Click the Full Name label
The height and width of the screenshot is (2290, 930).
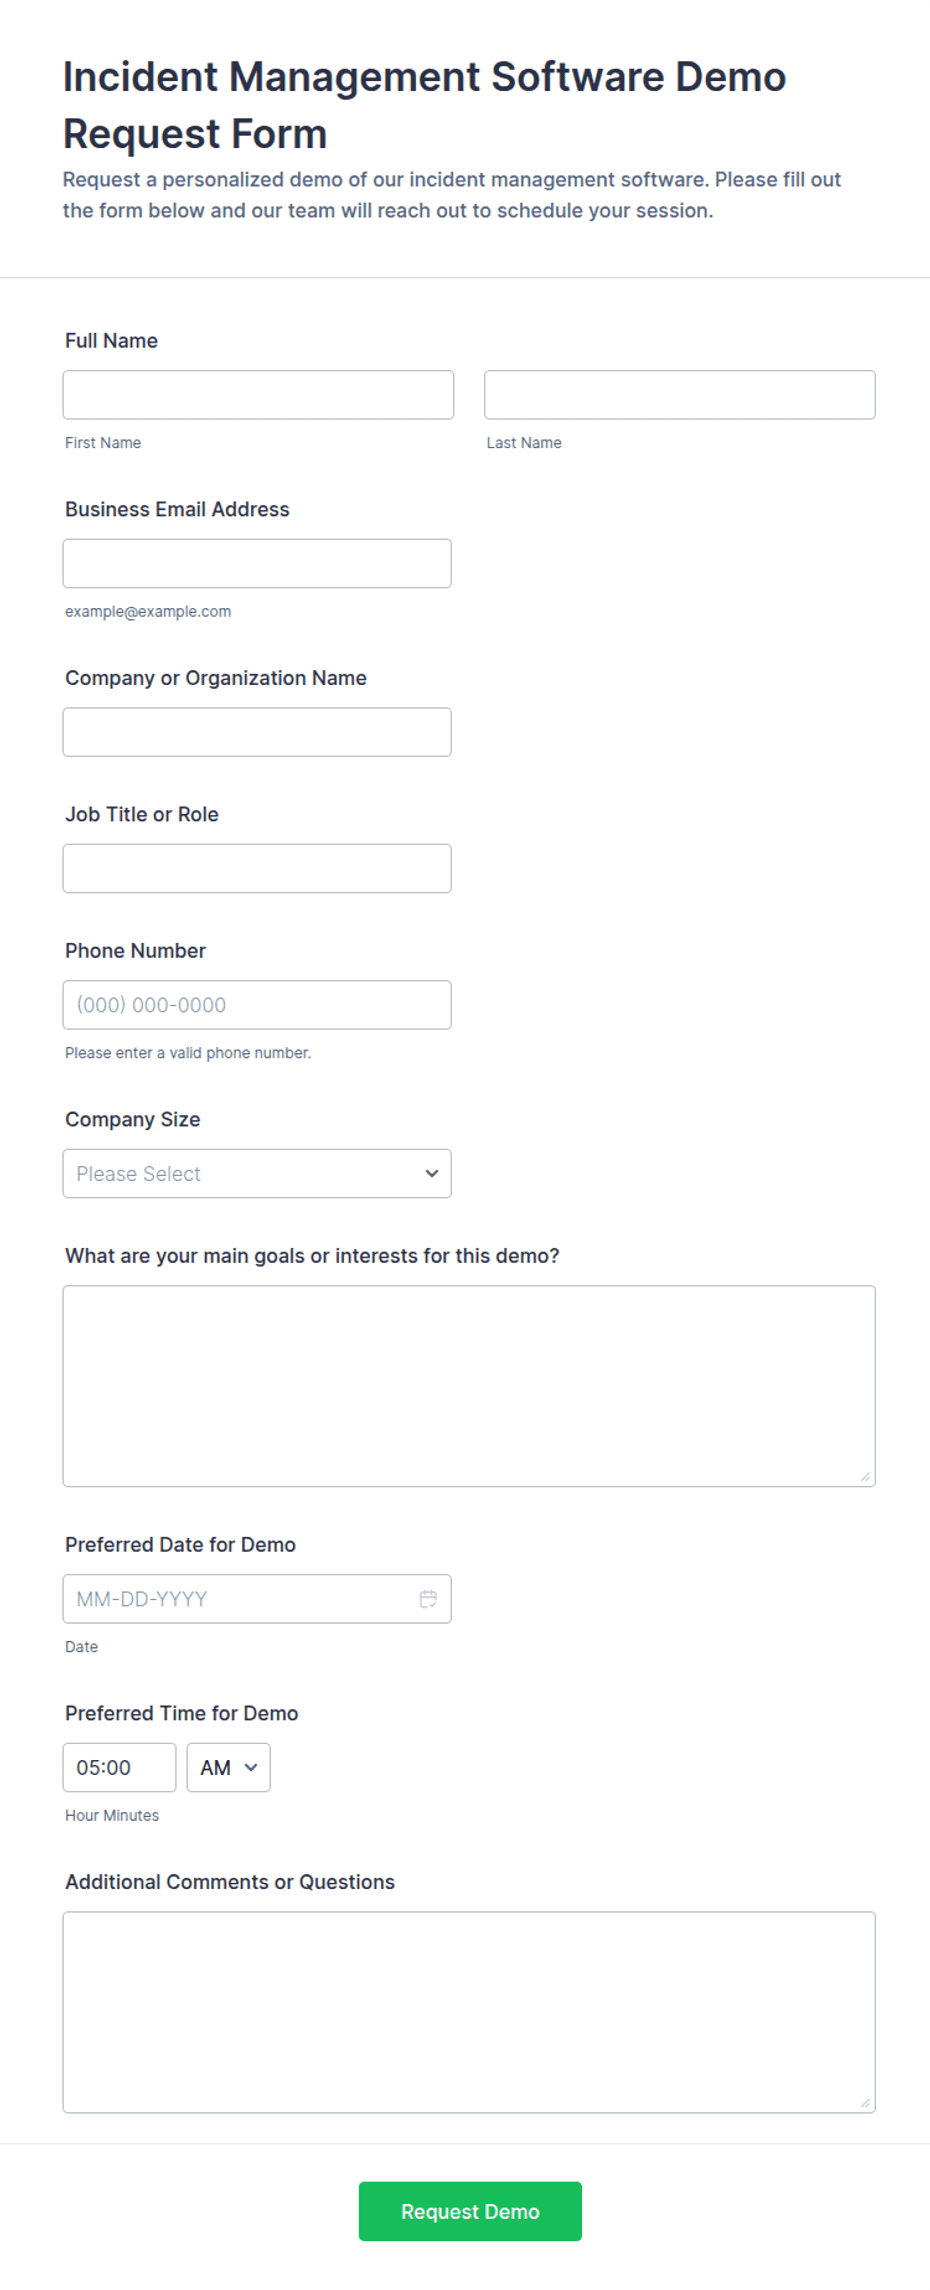click(111, 341)
